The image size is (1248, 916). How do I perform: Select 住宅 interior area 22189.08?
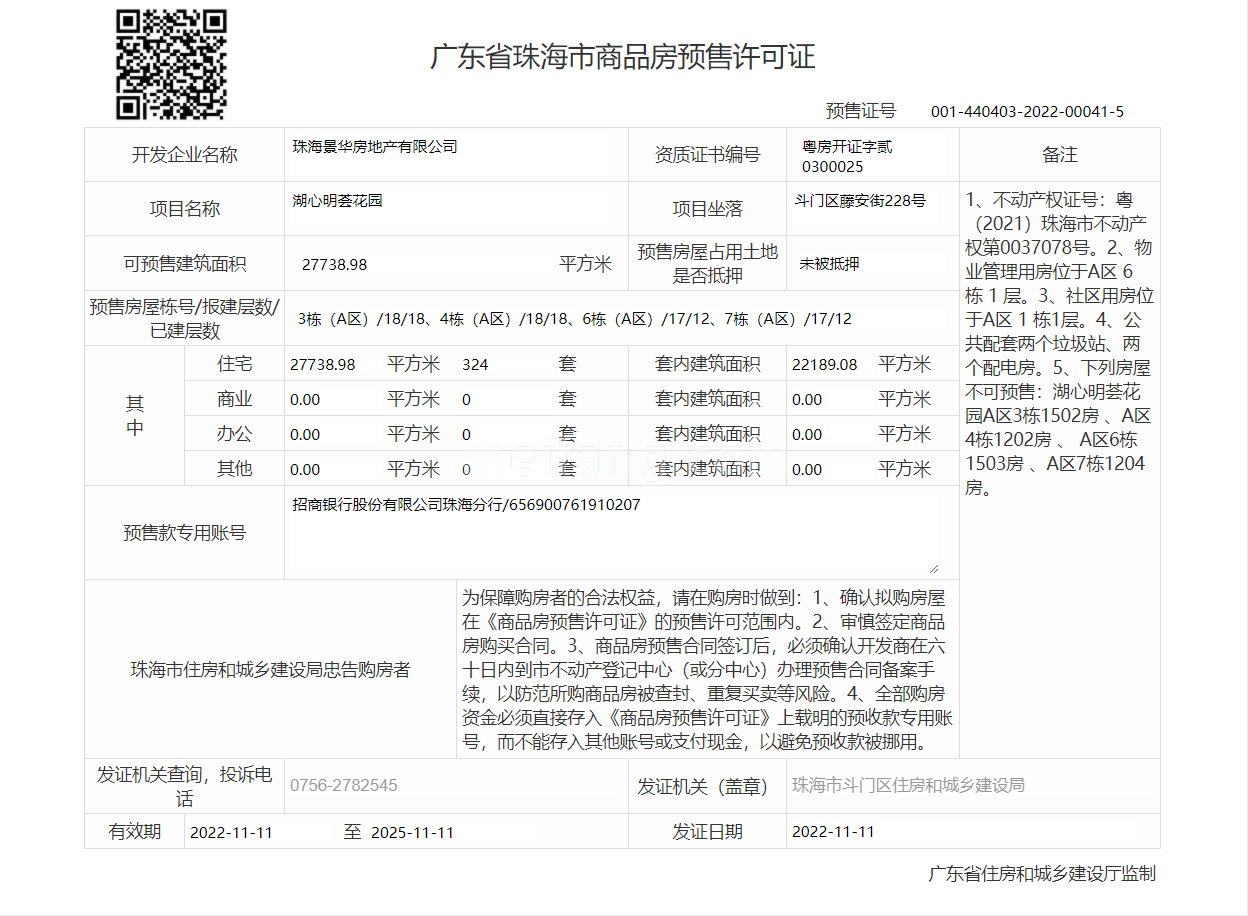825,365
